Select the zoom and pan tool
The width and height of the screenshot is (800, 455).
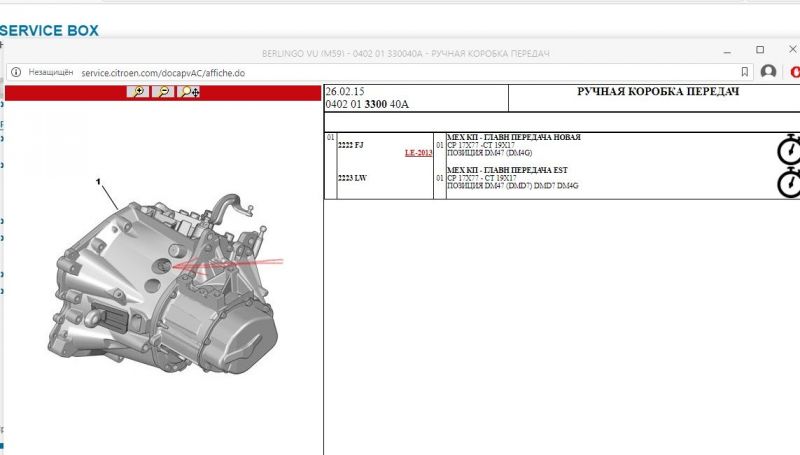point(190,92)
